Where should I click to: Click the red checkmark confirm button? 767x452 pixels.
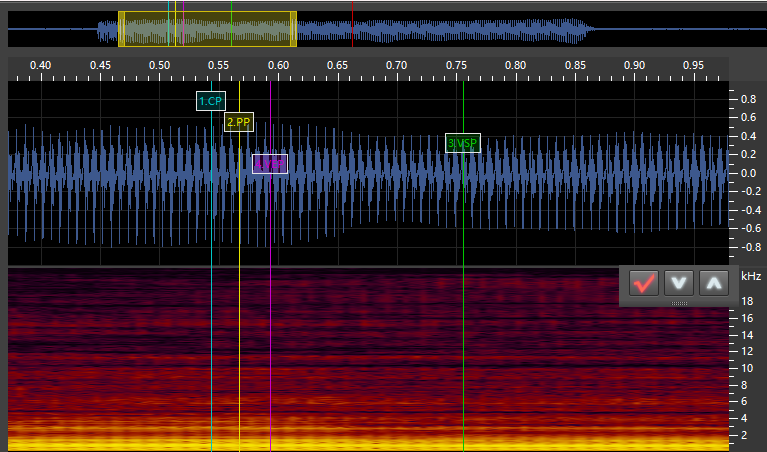coord(644,283)
